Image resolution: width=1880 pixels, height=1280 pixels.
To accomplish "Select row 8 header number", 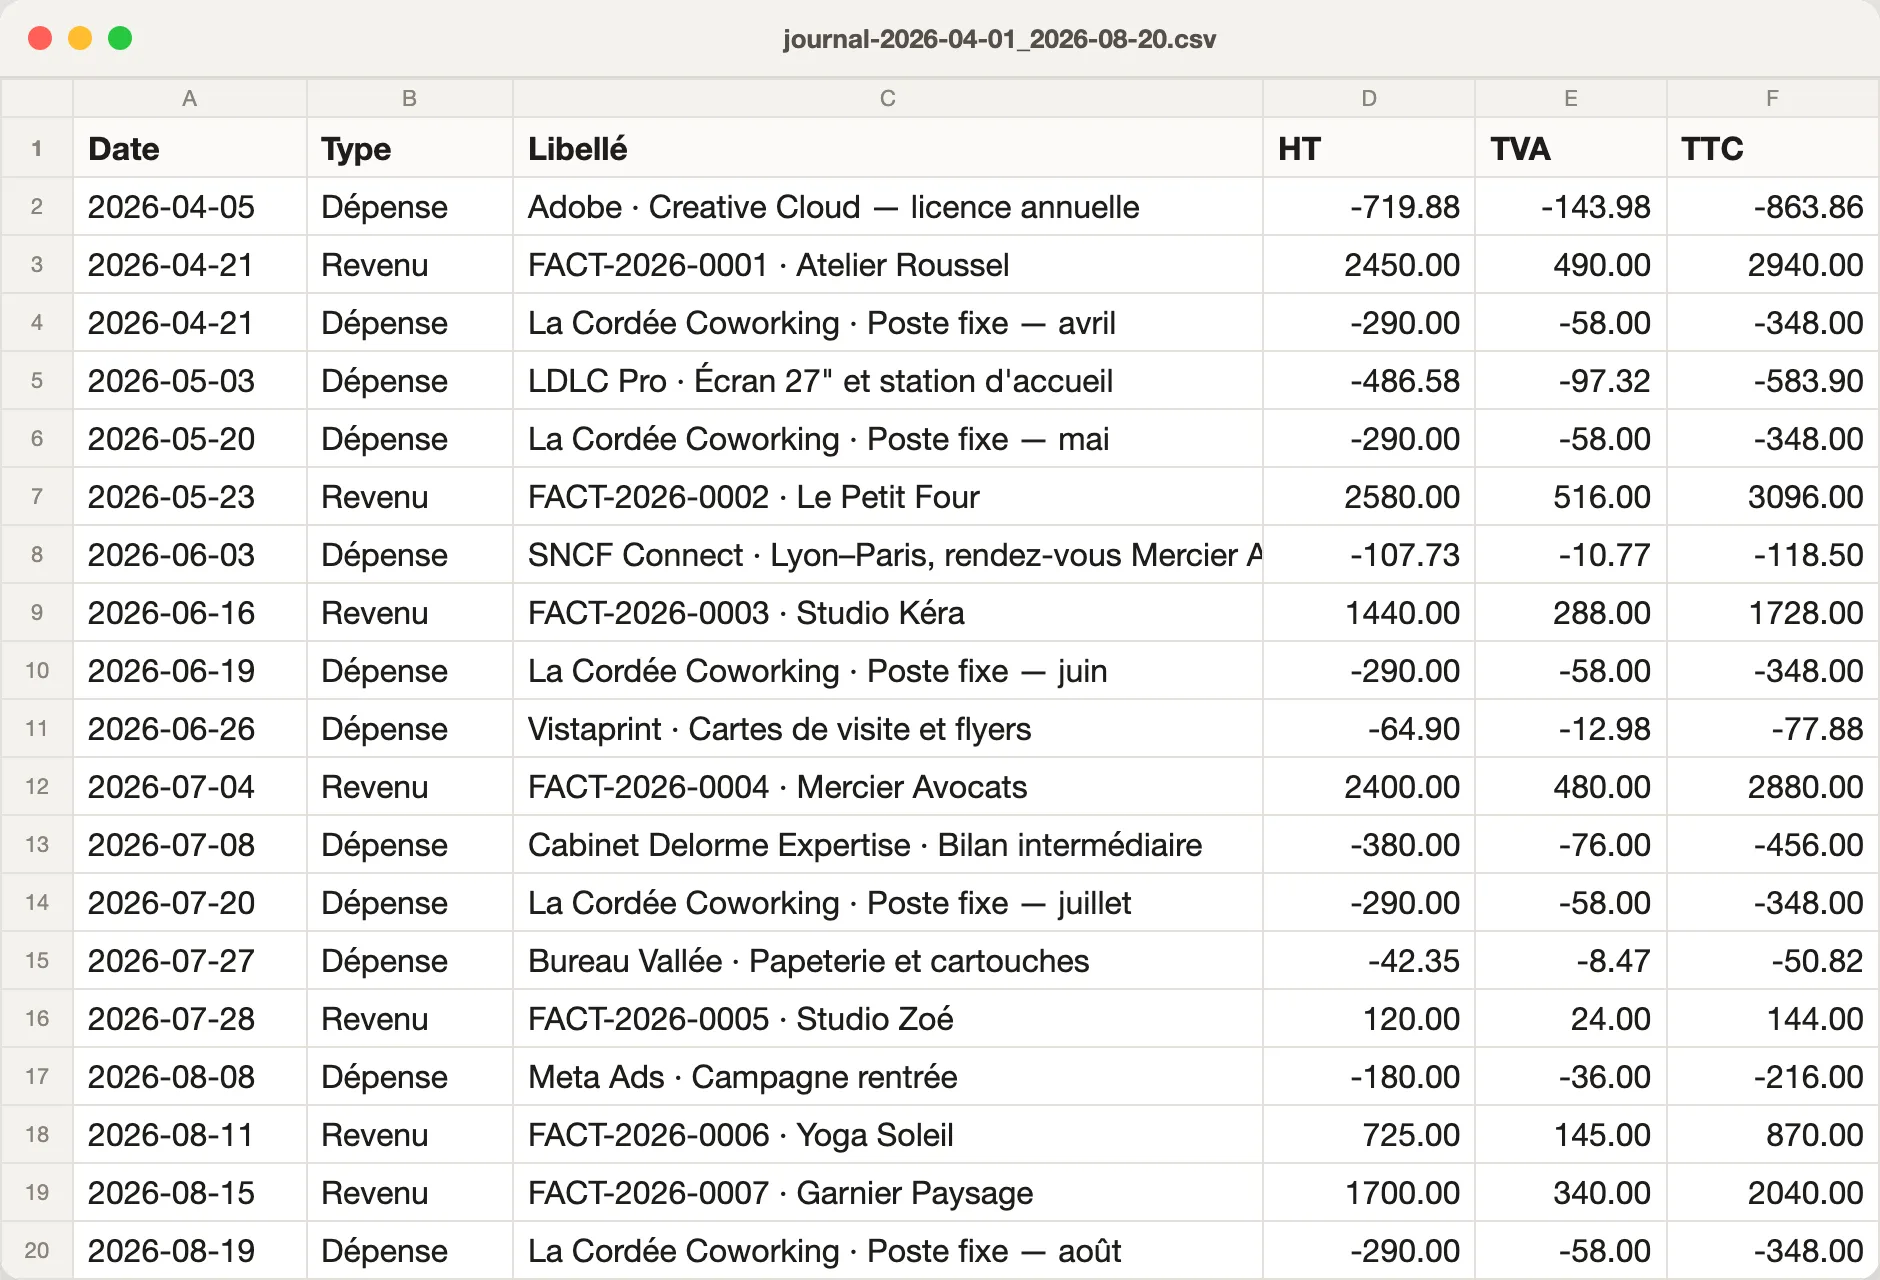I will (x=37, y=555).
